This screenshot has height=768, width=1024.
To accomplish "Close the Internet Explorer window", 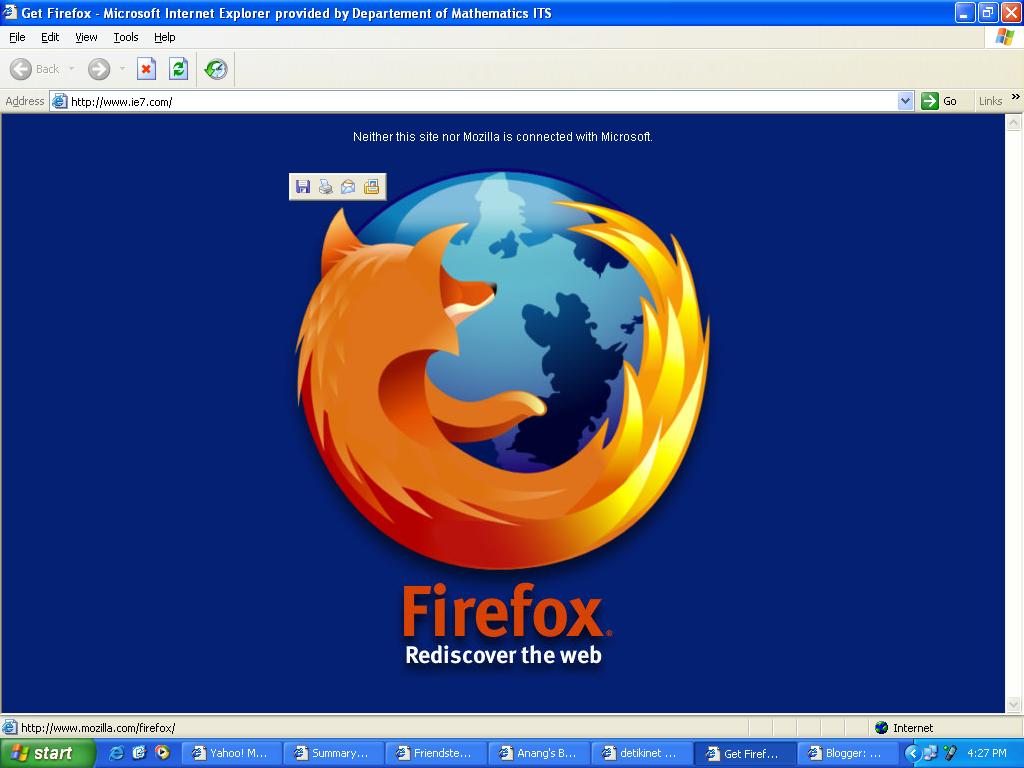I will tap(1011, 12).
